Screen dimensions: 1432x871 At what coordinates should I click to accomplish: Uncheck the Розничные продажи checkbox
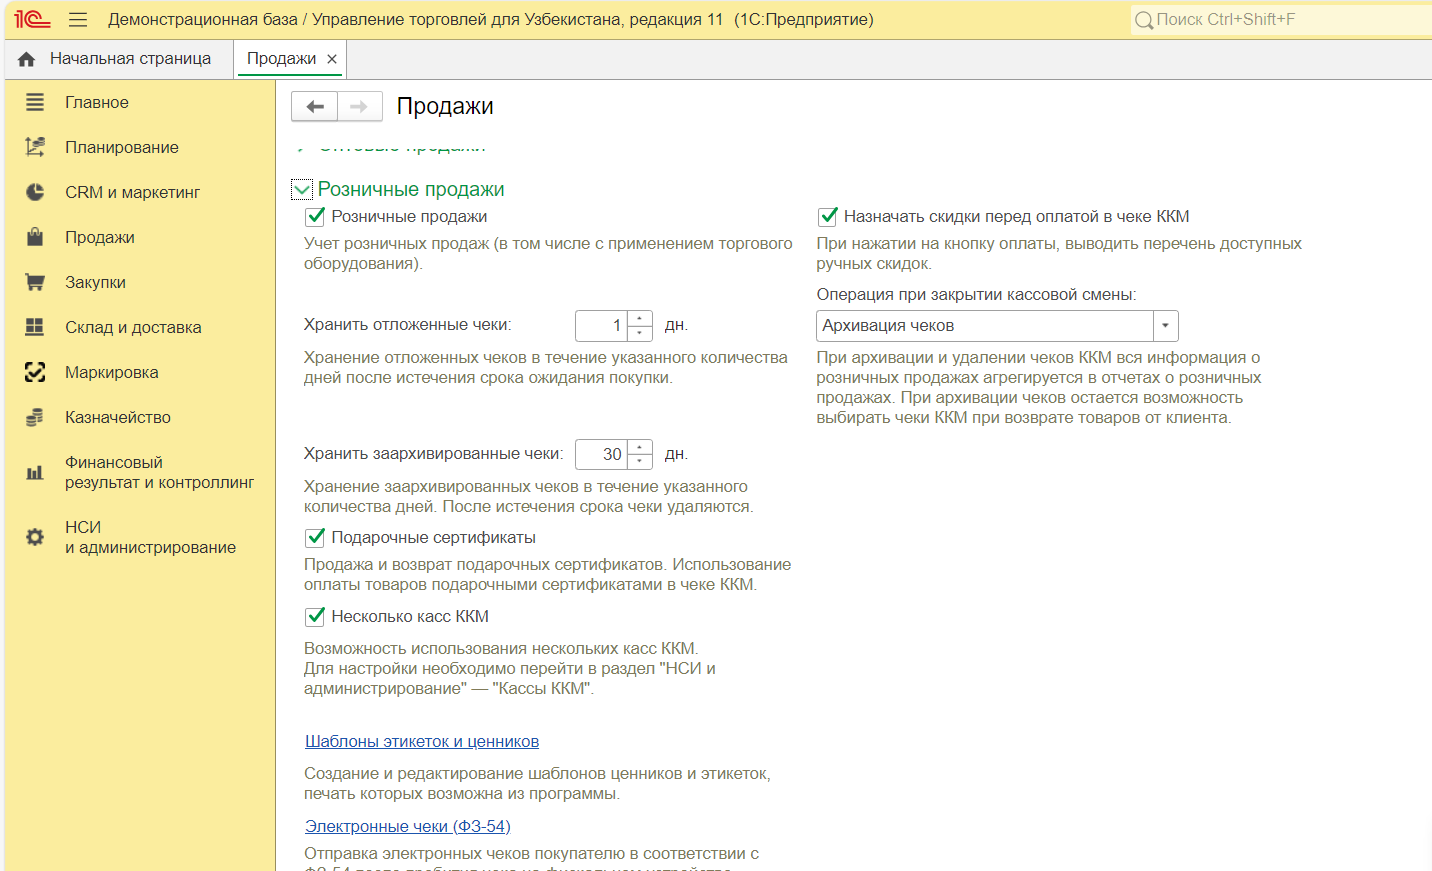coord(315,216)
